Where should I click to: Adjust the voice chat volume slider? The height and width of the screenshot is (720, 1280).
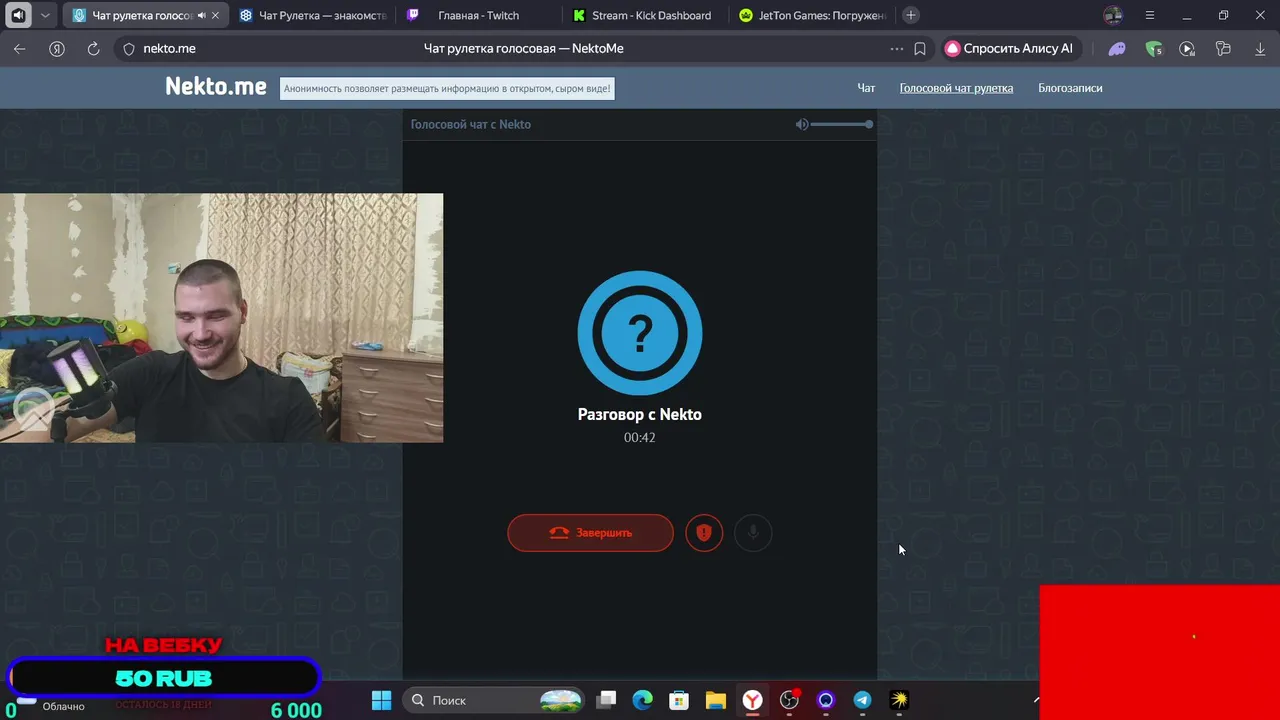click(842, 124)
